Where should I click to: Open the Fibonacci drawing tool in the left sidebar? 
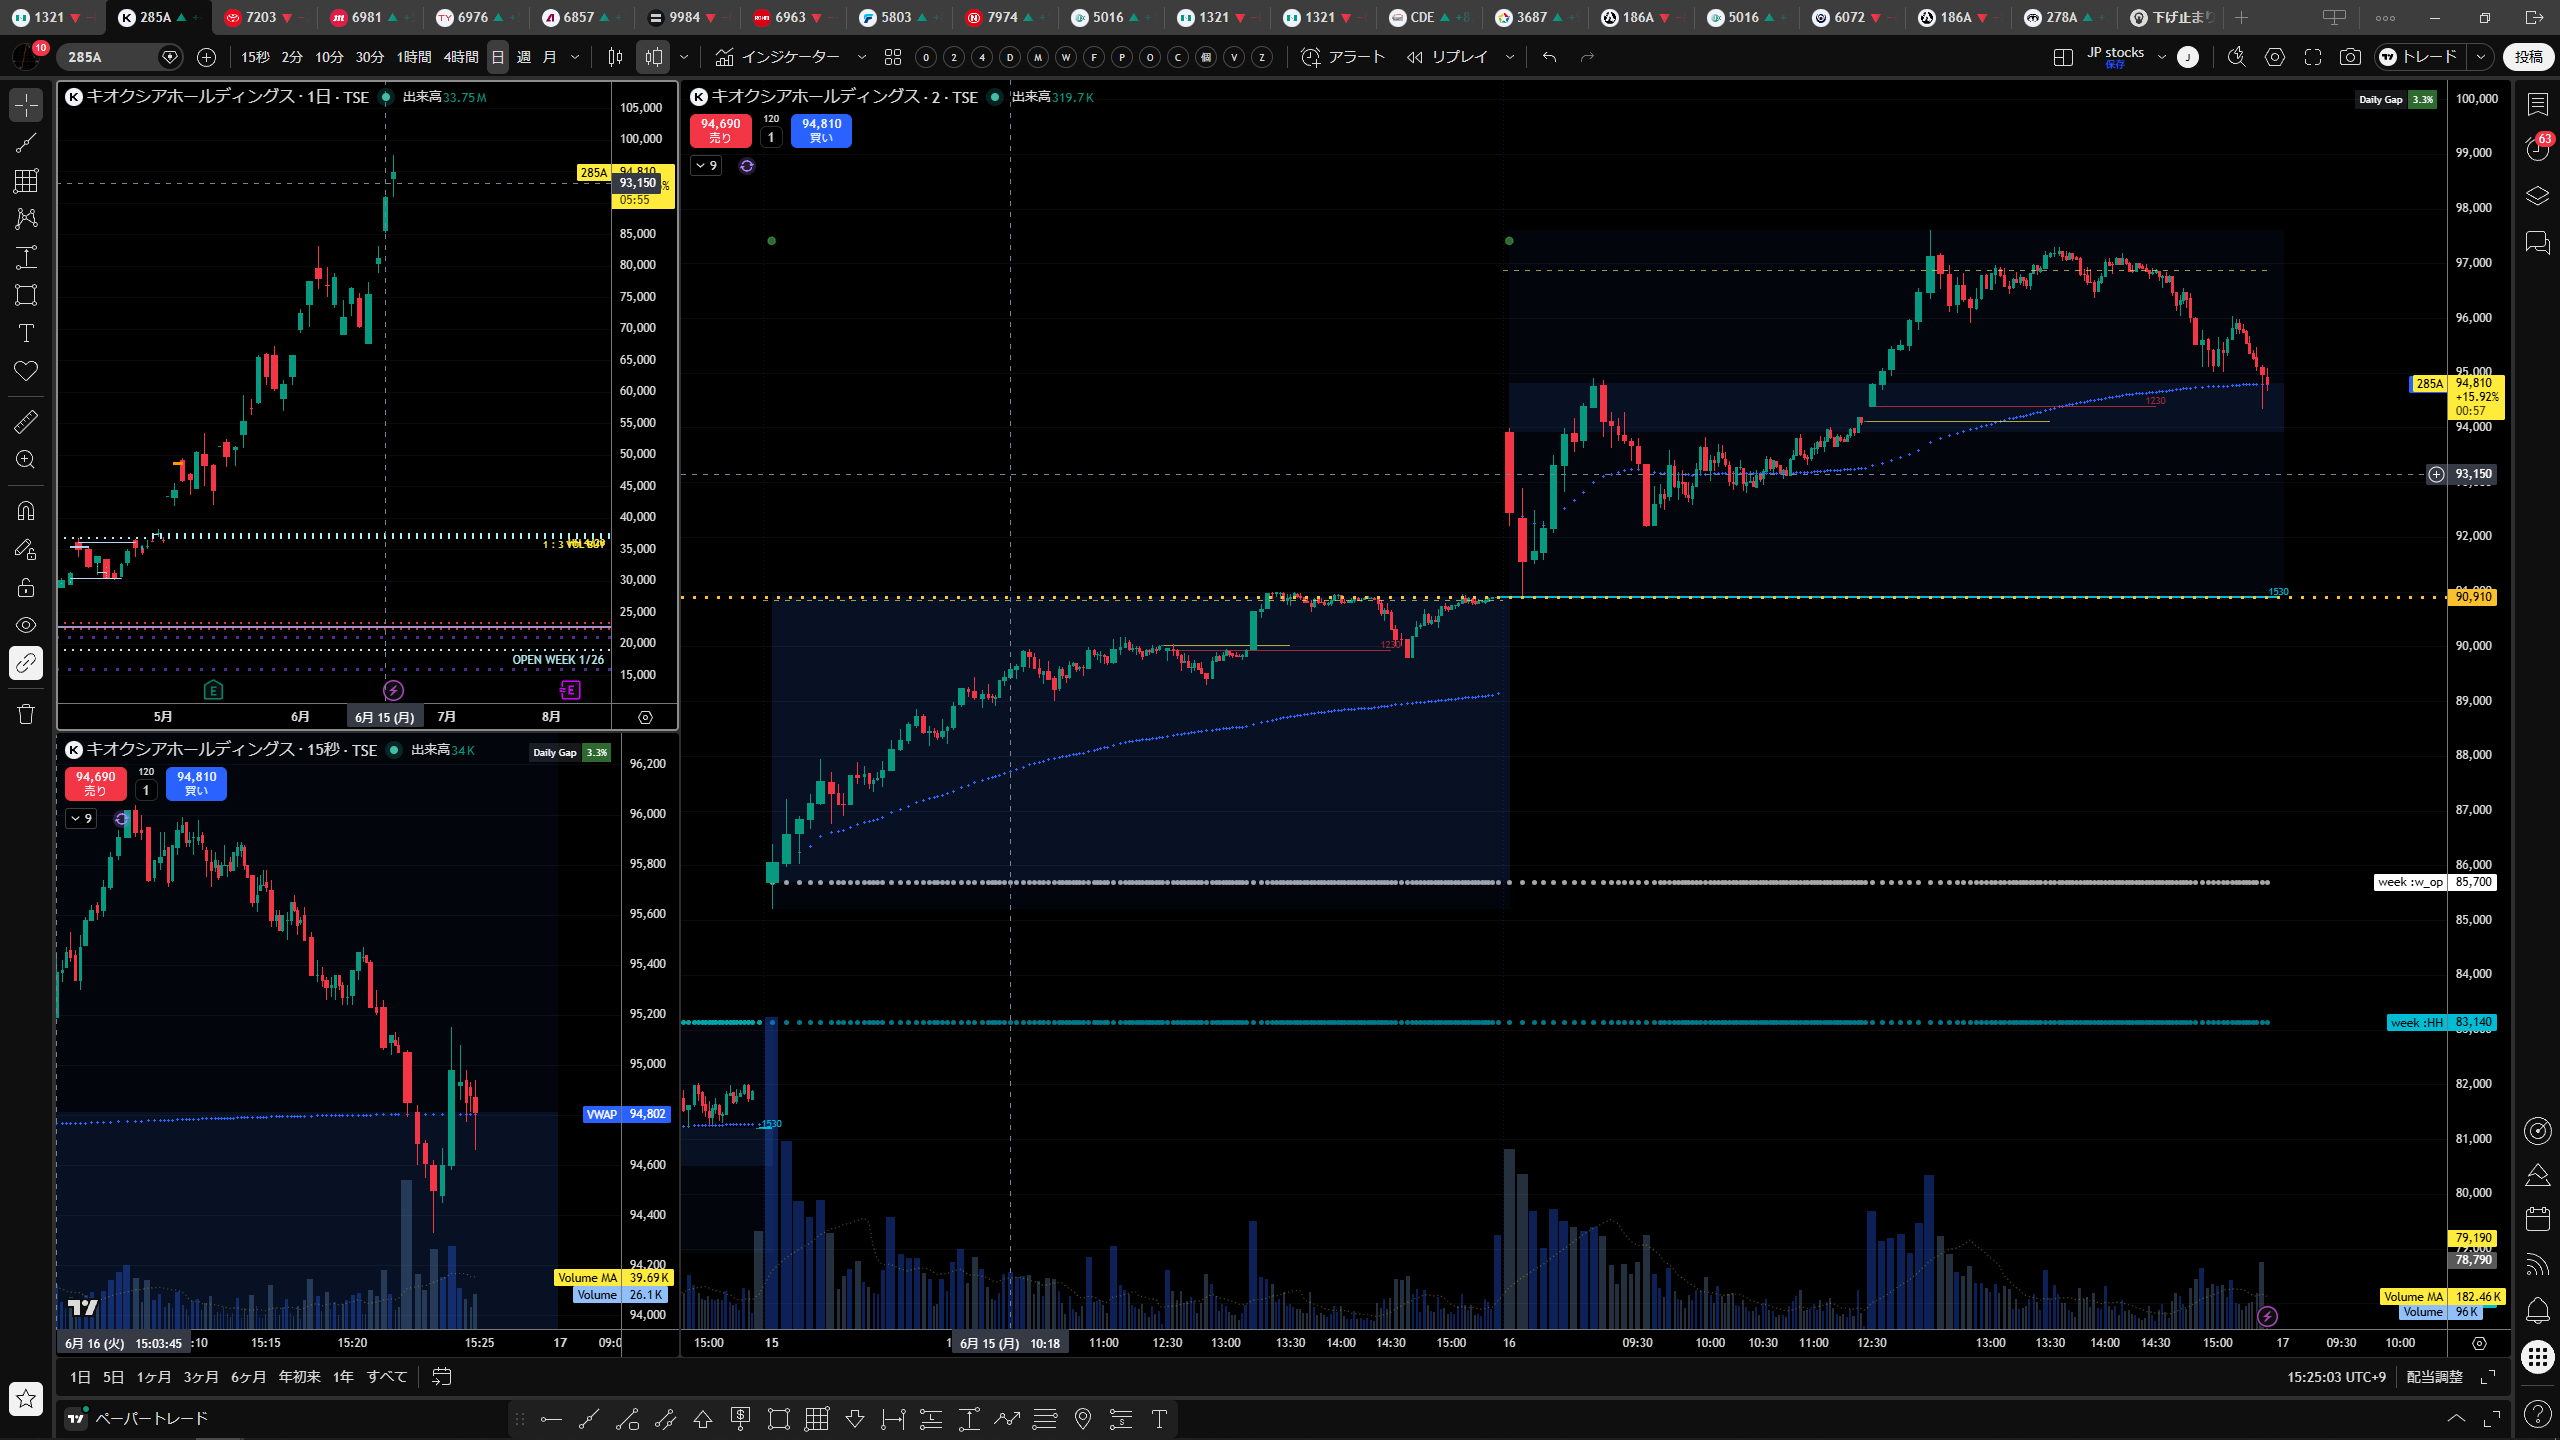tap(26, 181)
